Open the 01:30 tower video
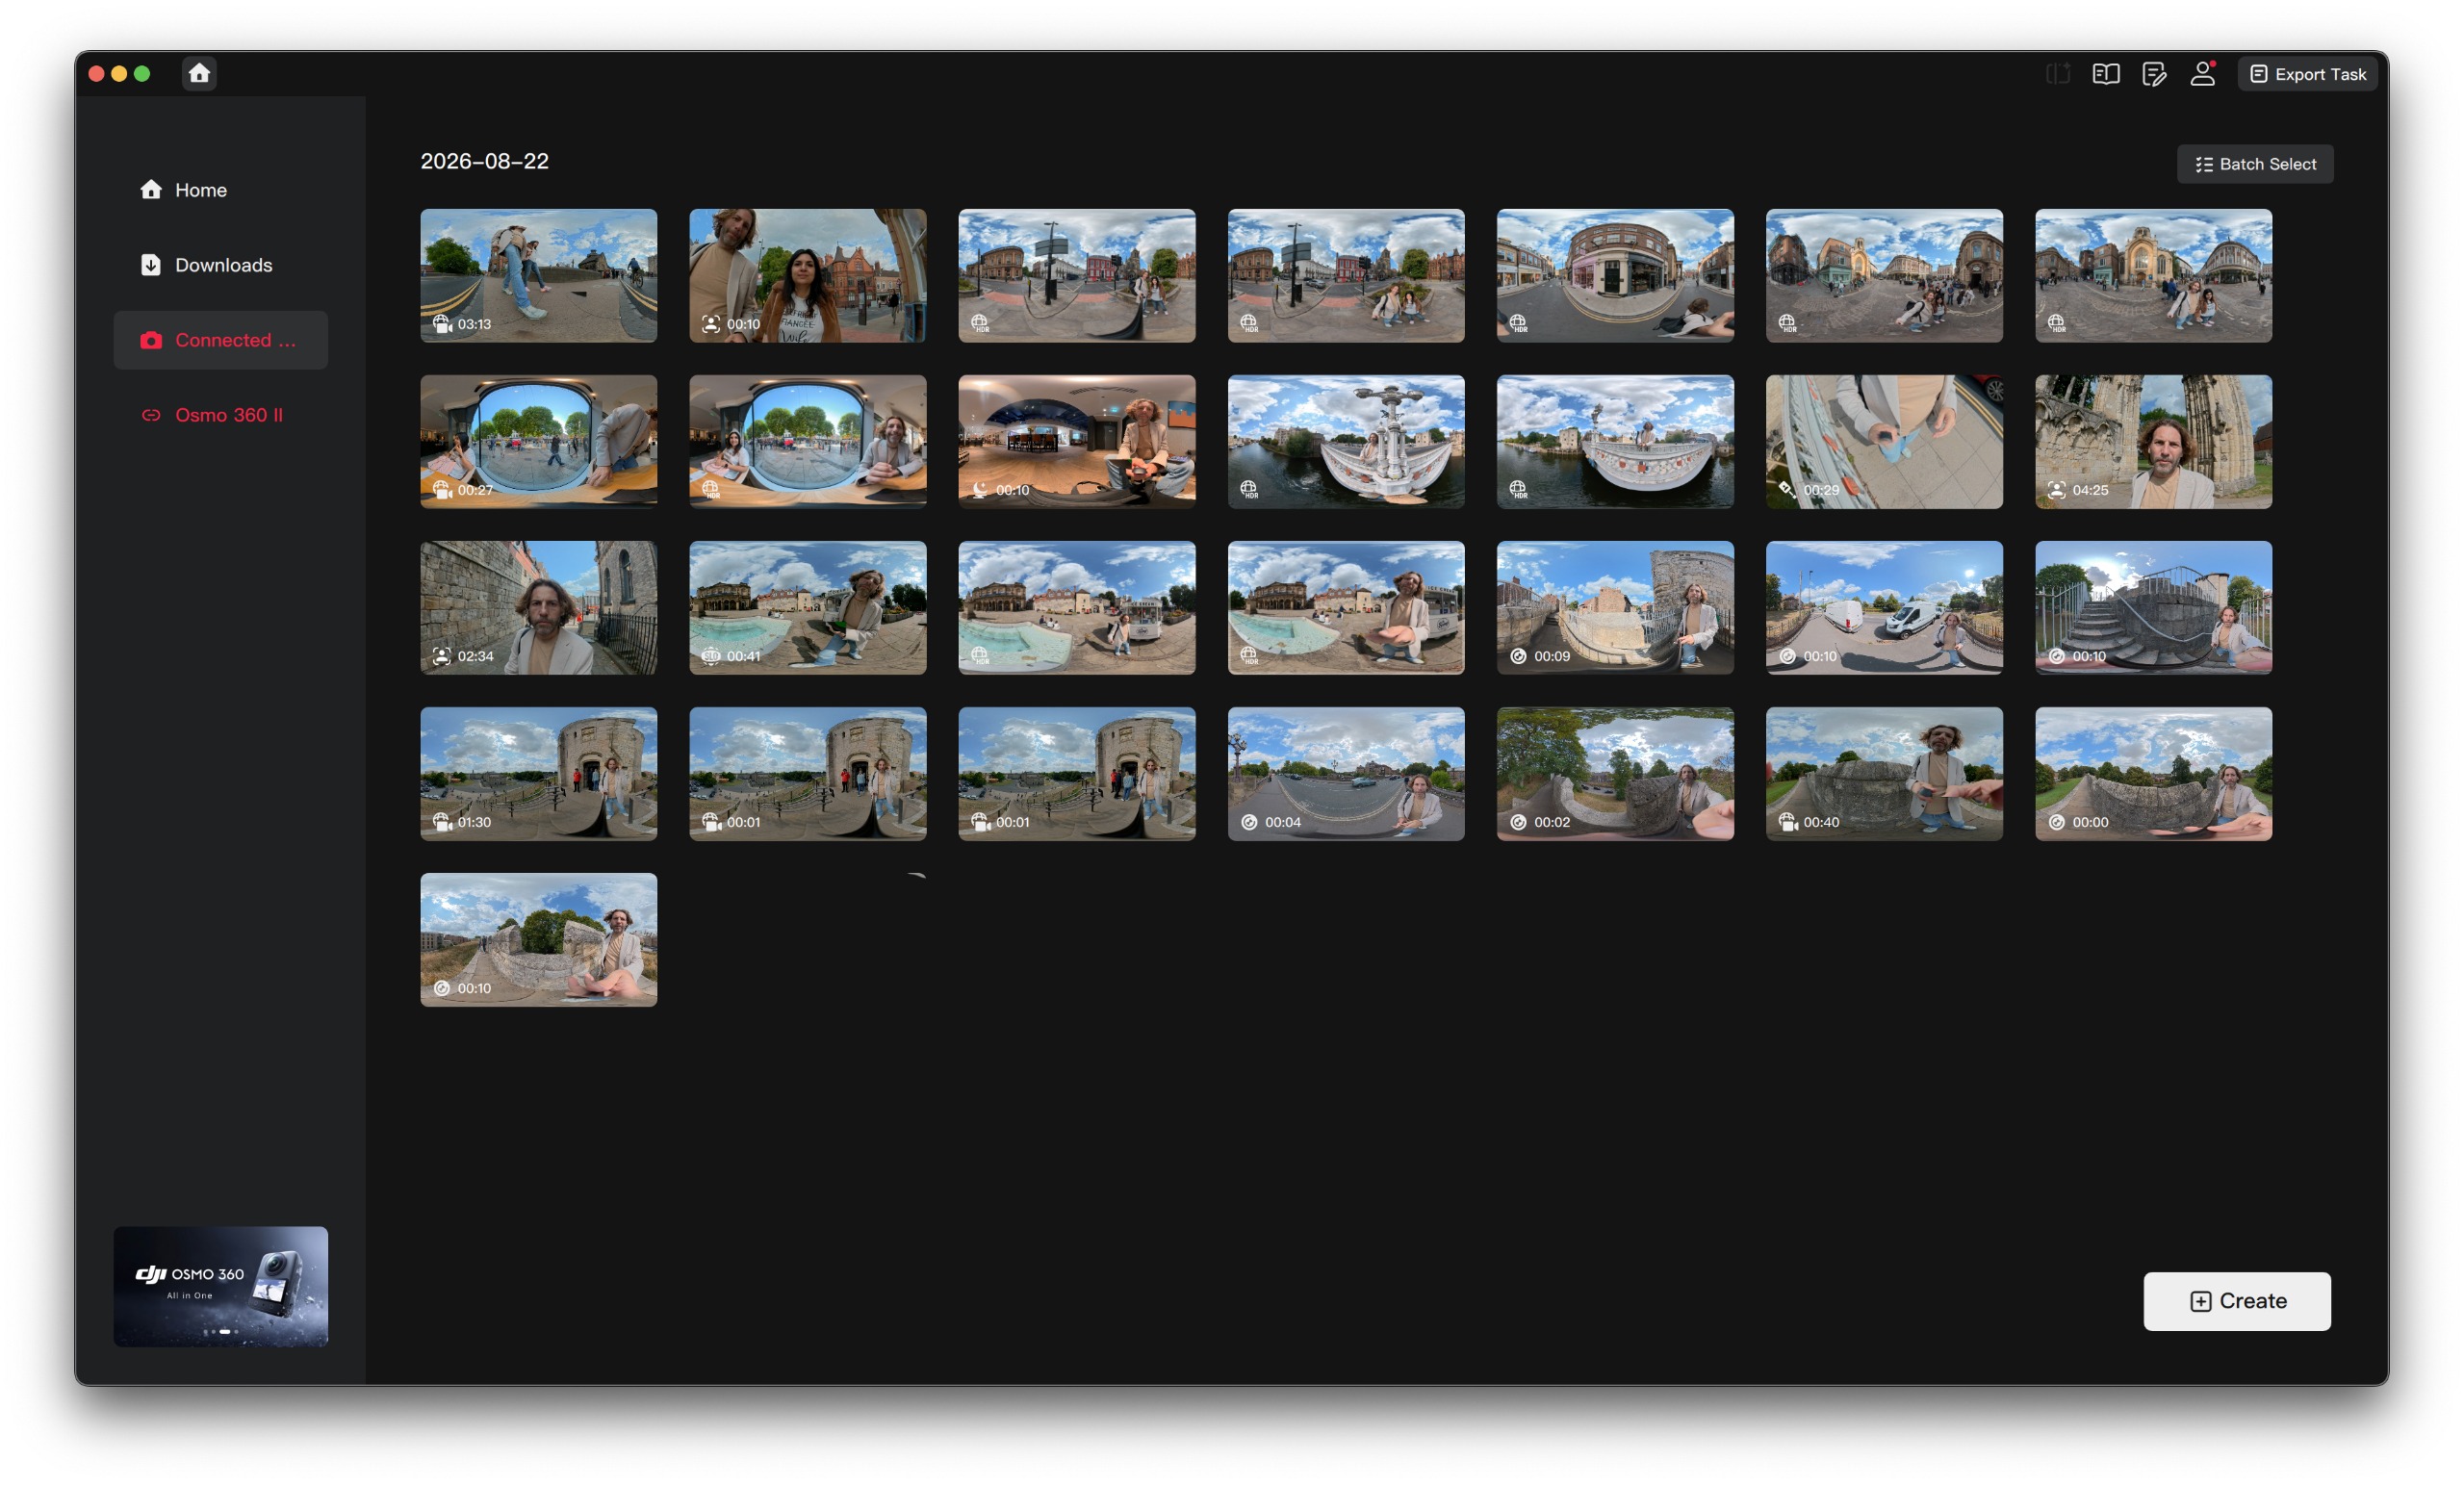 point(538,773)
